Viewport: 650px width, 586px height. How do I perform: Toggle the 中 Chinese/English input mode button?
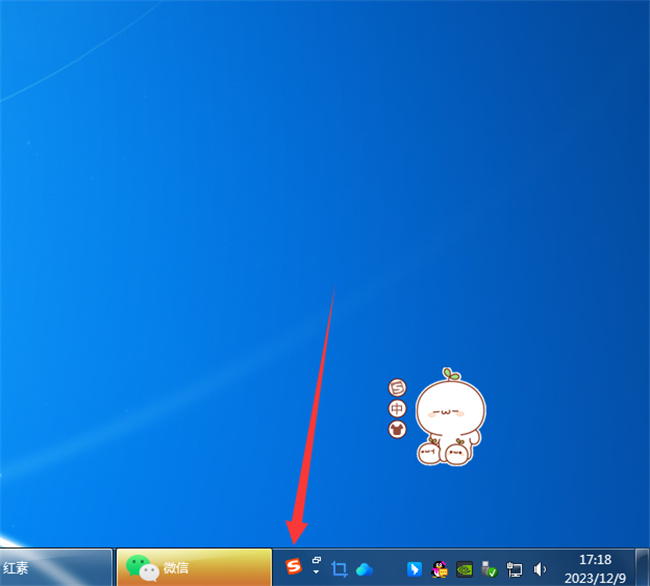[x=397, y=409]
